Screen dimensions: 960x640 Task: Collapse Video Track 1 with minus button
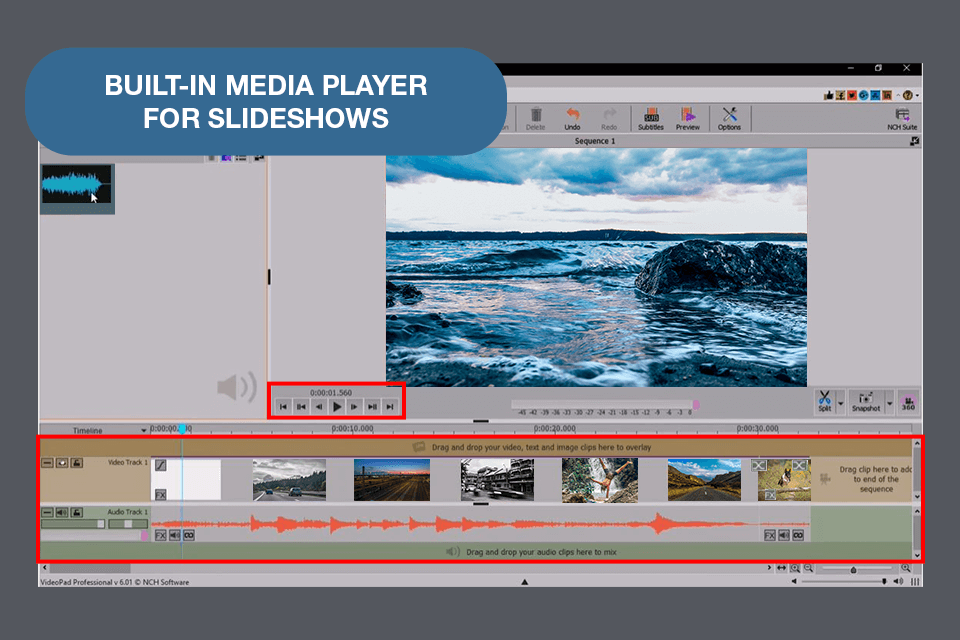(48, 462)
